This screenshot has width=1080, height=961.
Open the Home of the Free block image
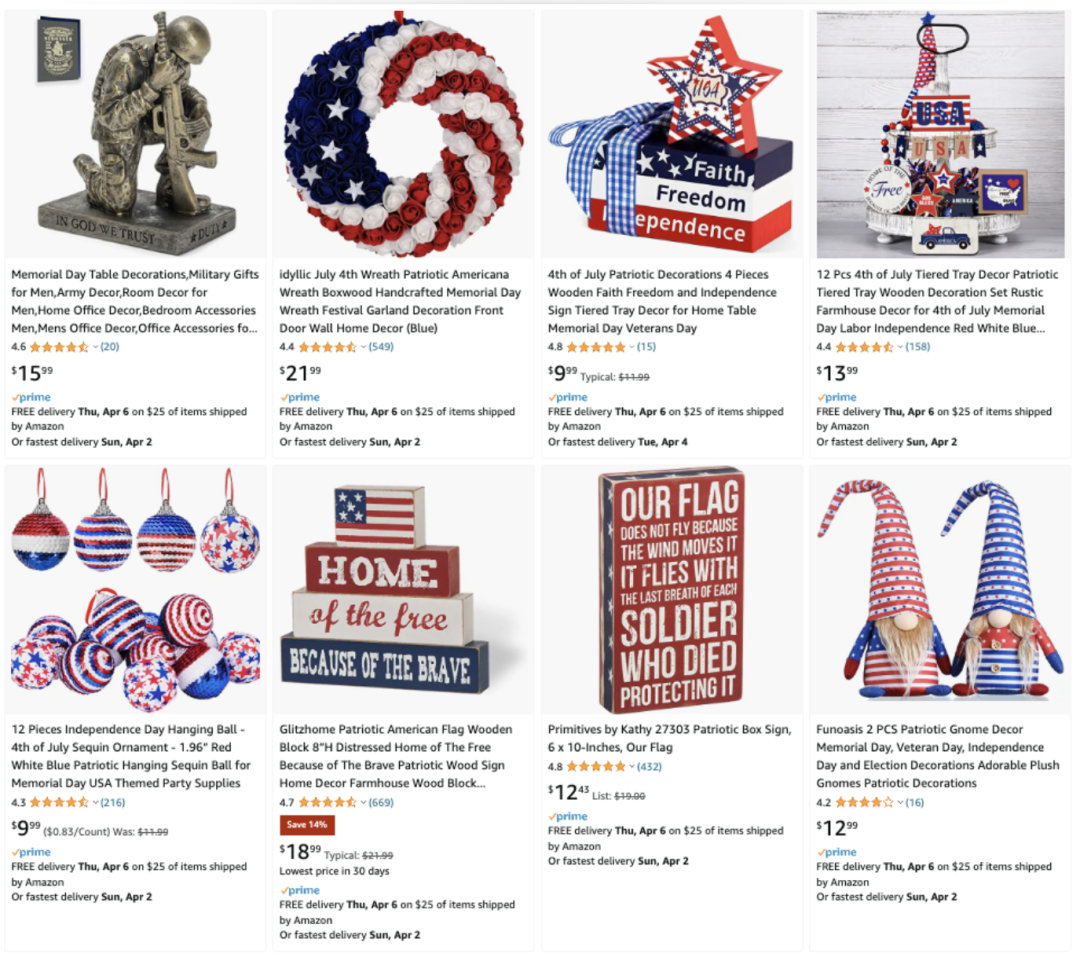tap(403, 590)
